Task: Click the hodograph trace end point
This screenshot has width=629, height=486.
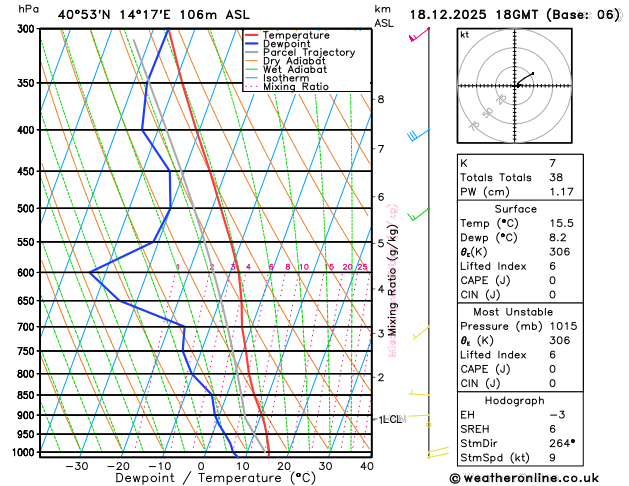Action: click(533, 73)
